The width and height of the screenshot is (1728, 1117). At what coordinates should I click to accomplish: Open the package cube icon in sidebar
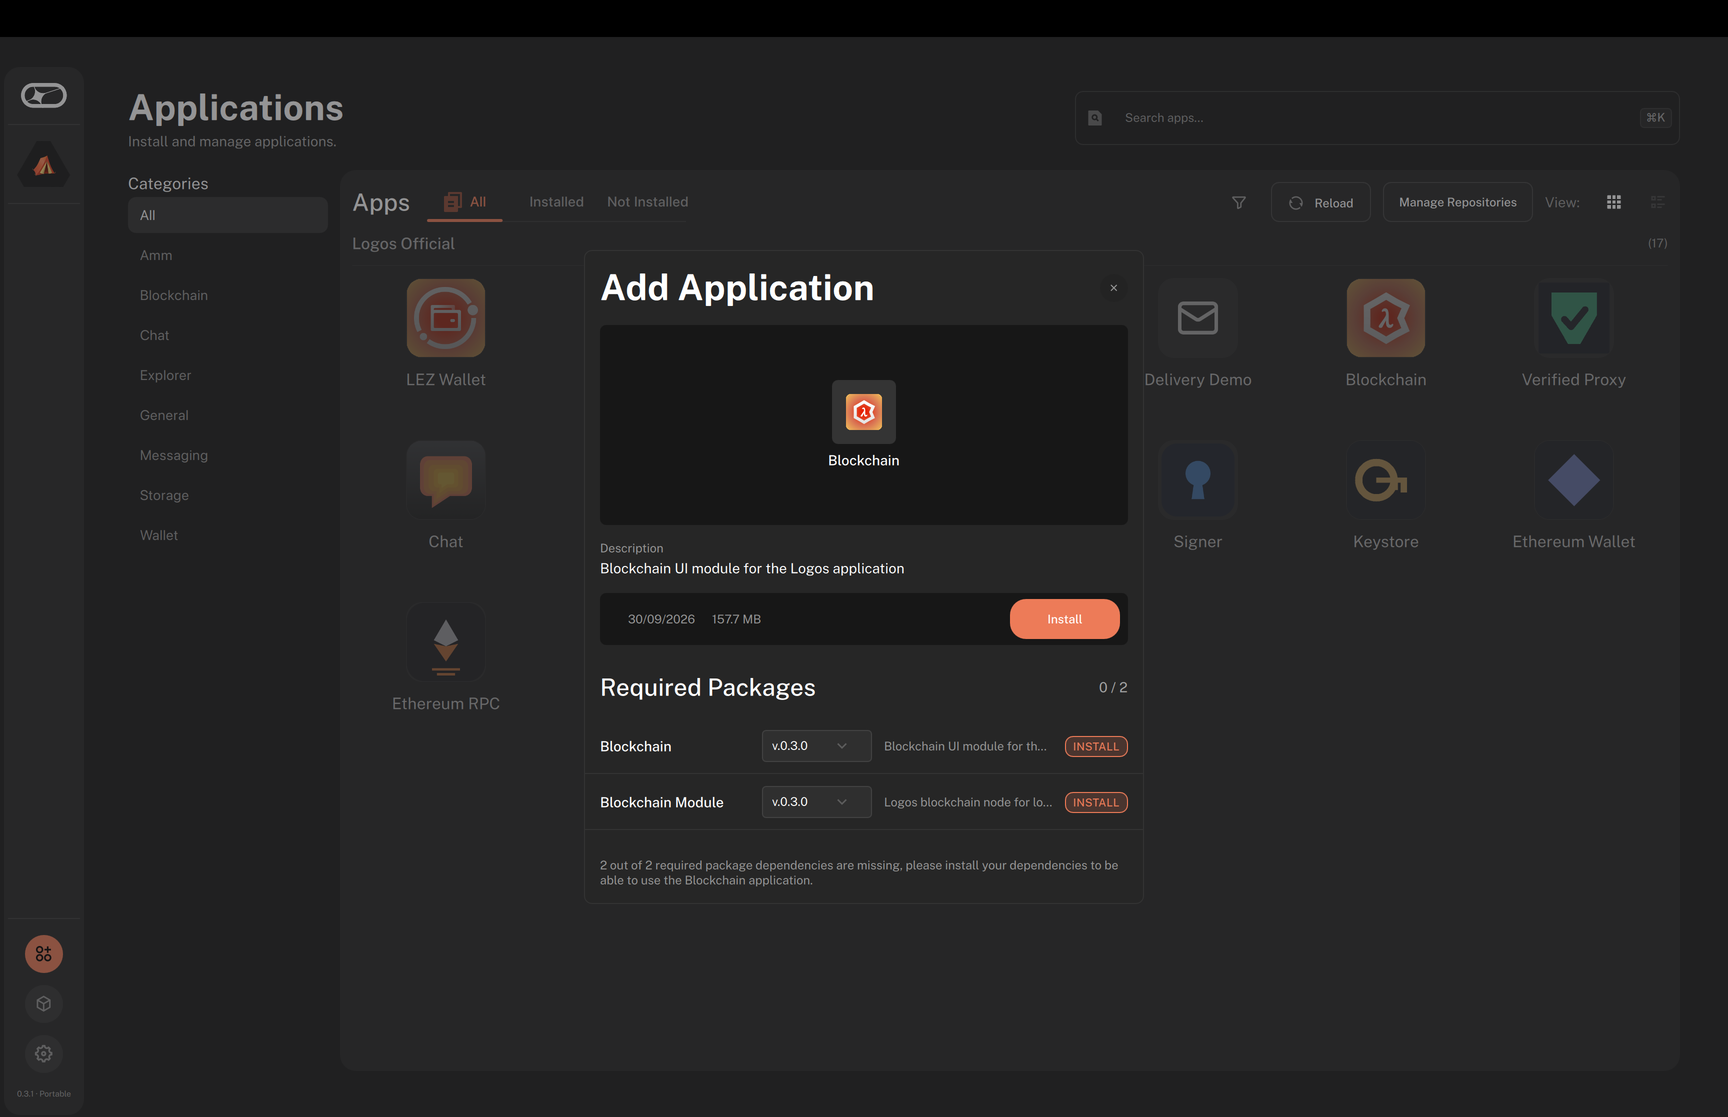click(x=44, y=1004)
